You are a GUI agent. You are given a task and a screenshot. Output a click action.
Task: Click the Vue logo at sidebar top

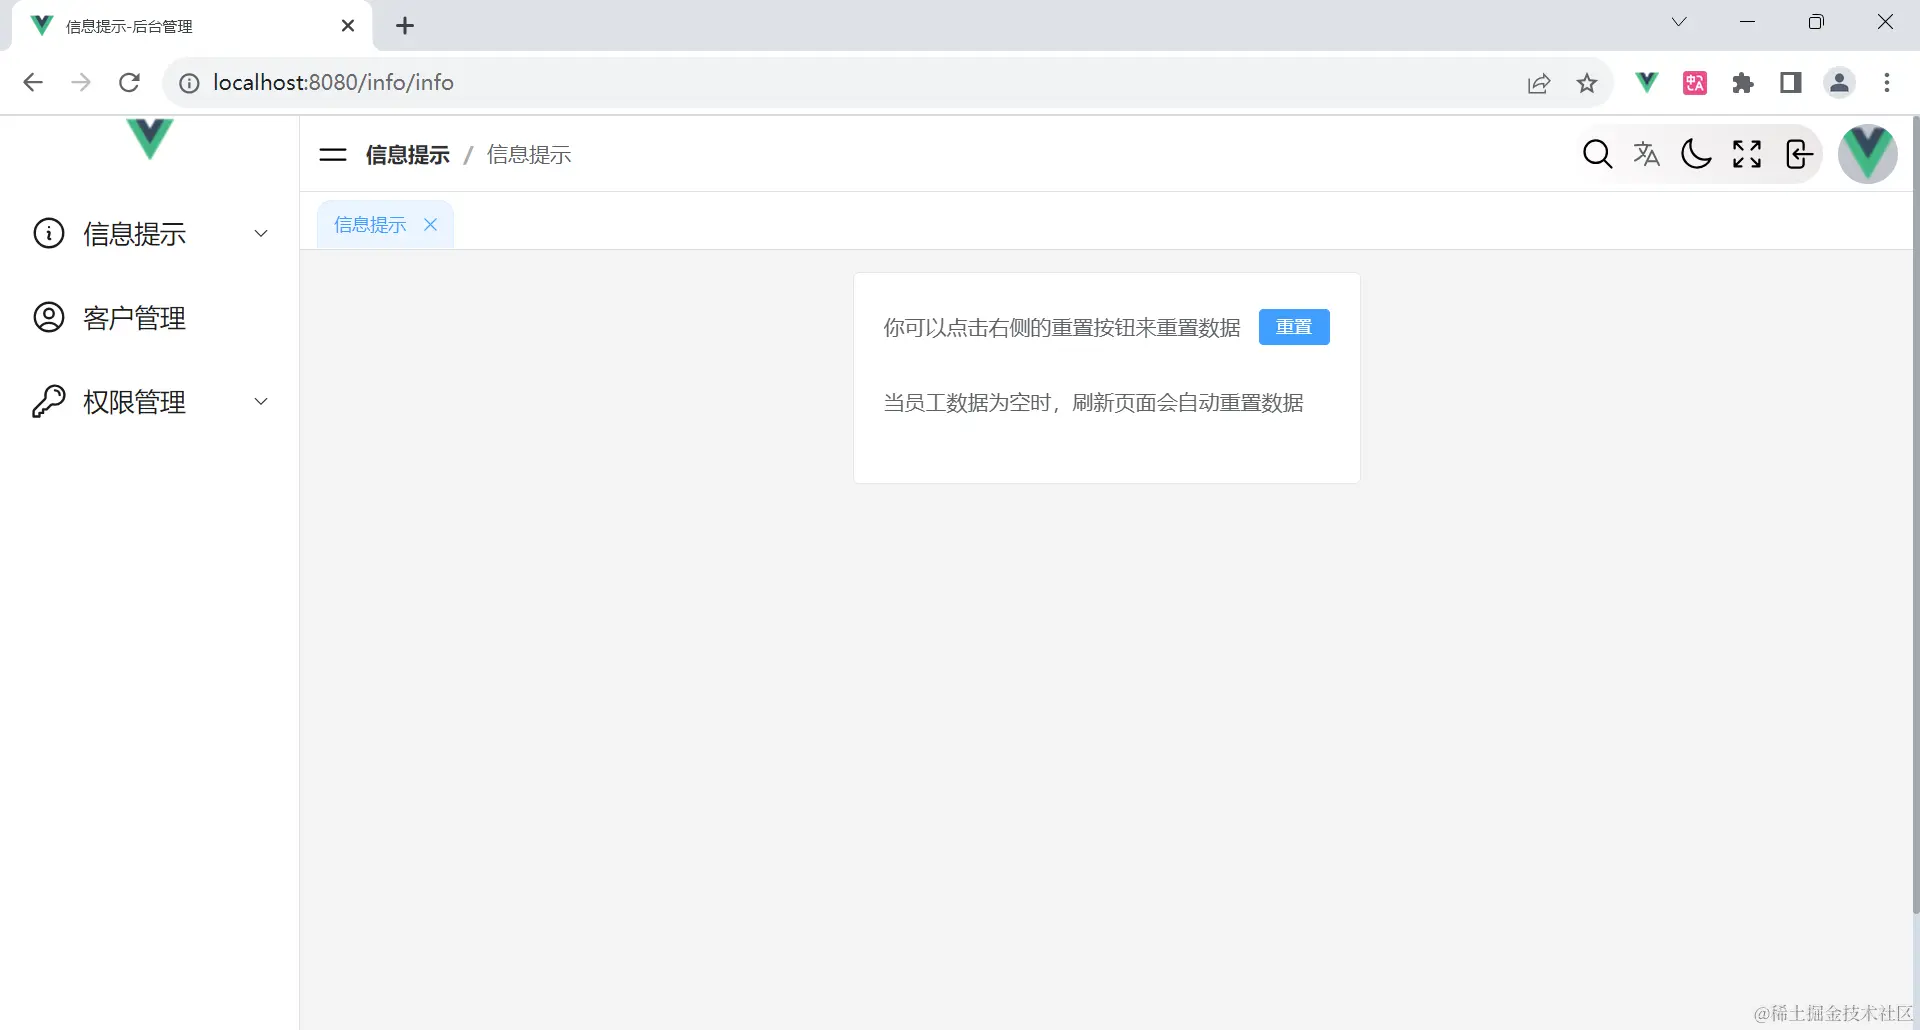(x=150, y=138)
